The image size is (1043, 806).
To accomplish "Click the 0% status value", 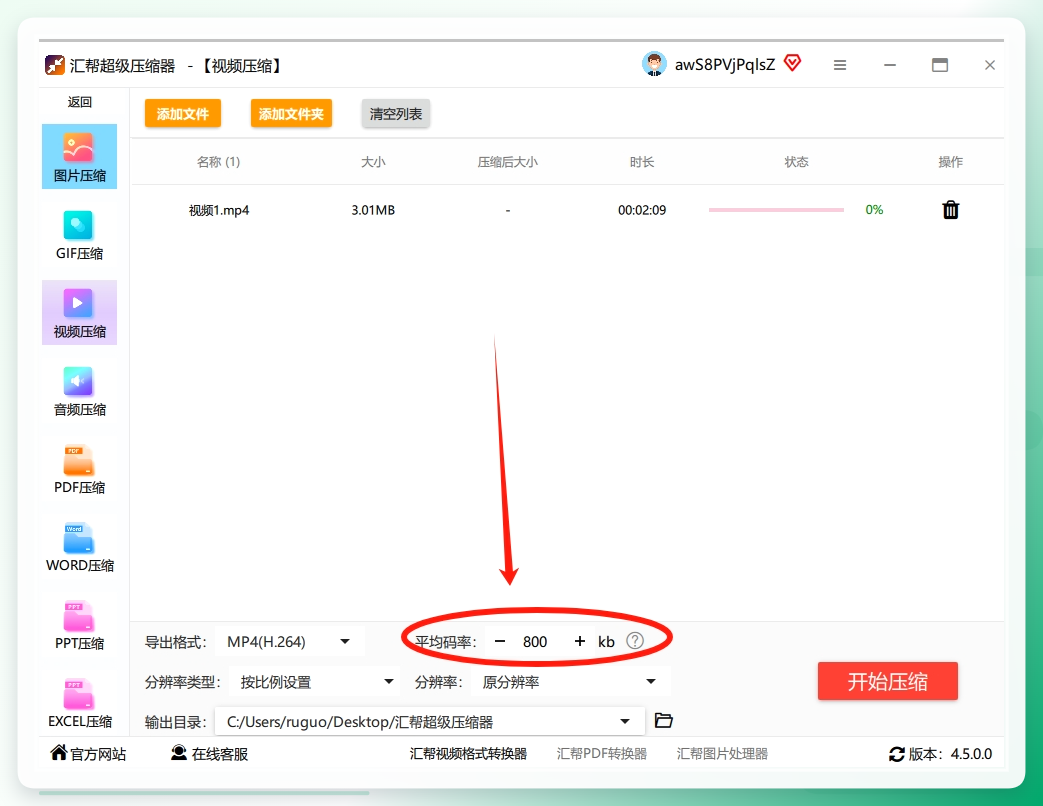I will [x=874, y=209].
